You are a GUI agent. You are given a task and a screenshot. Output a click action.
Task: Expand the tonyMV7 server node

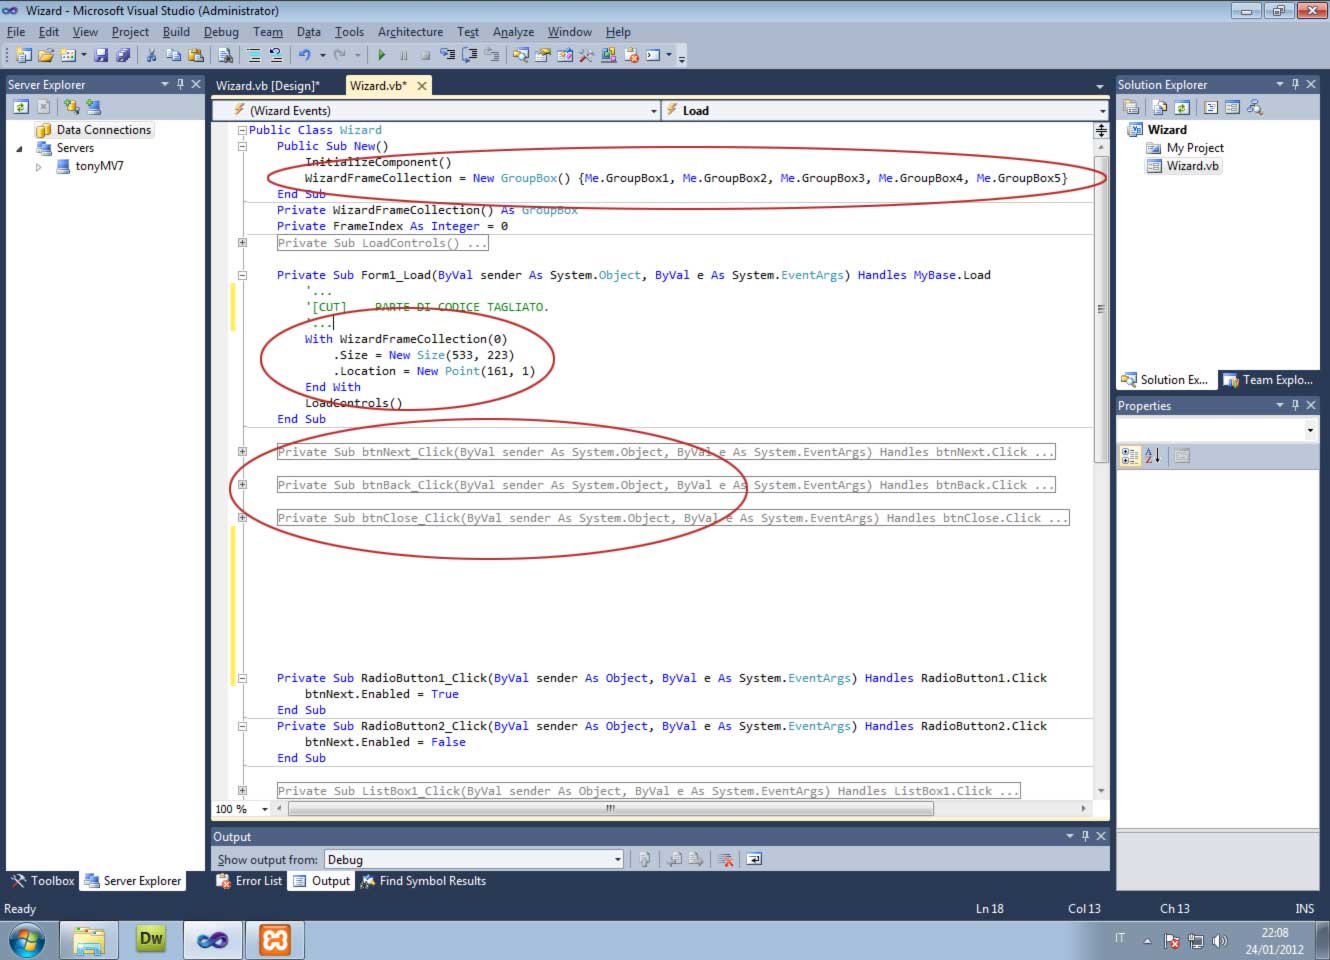[39, 167]
